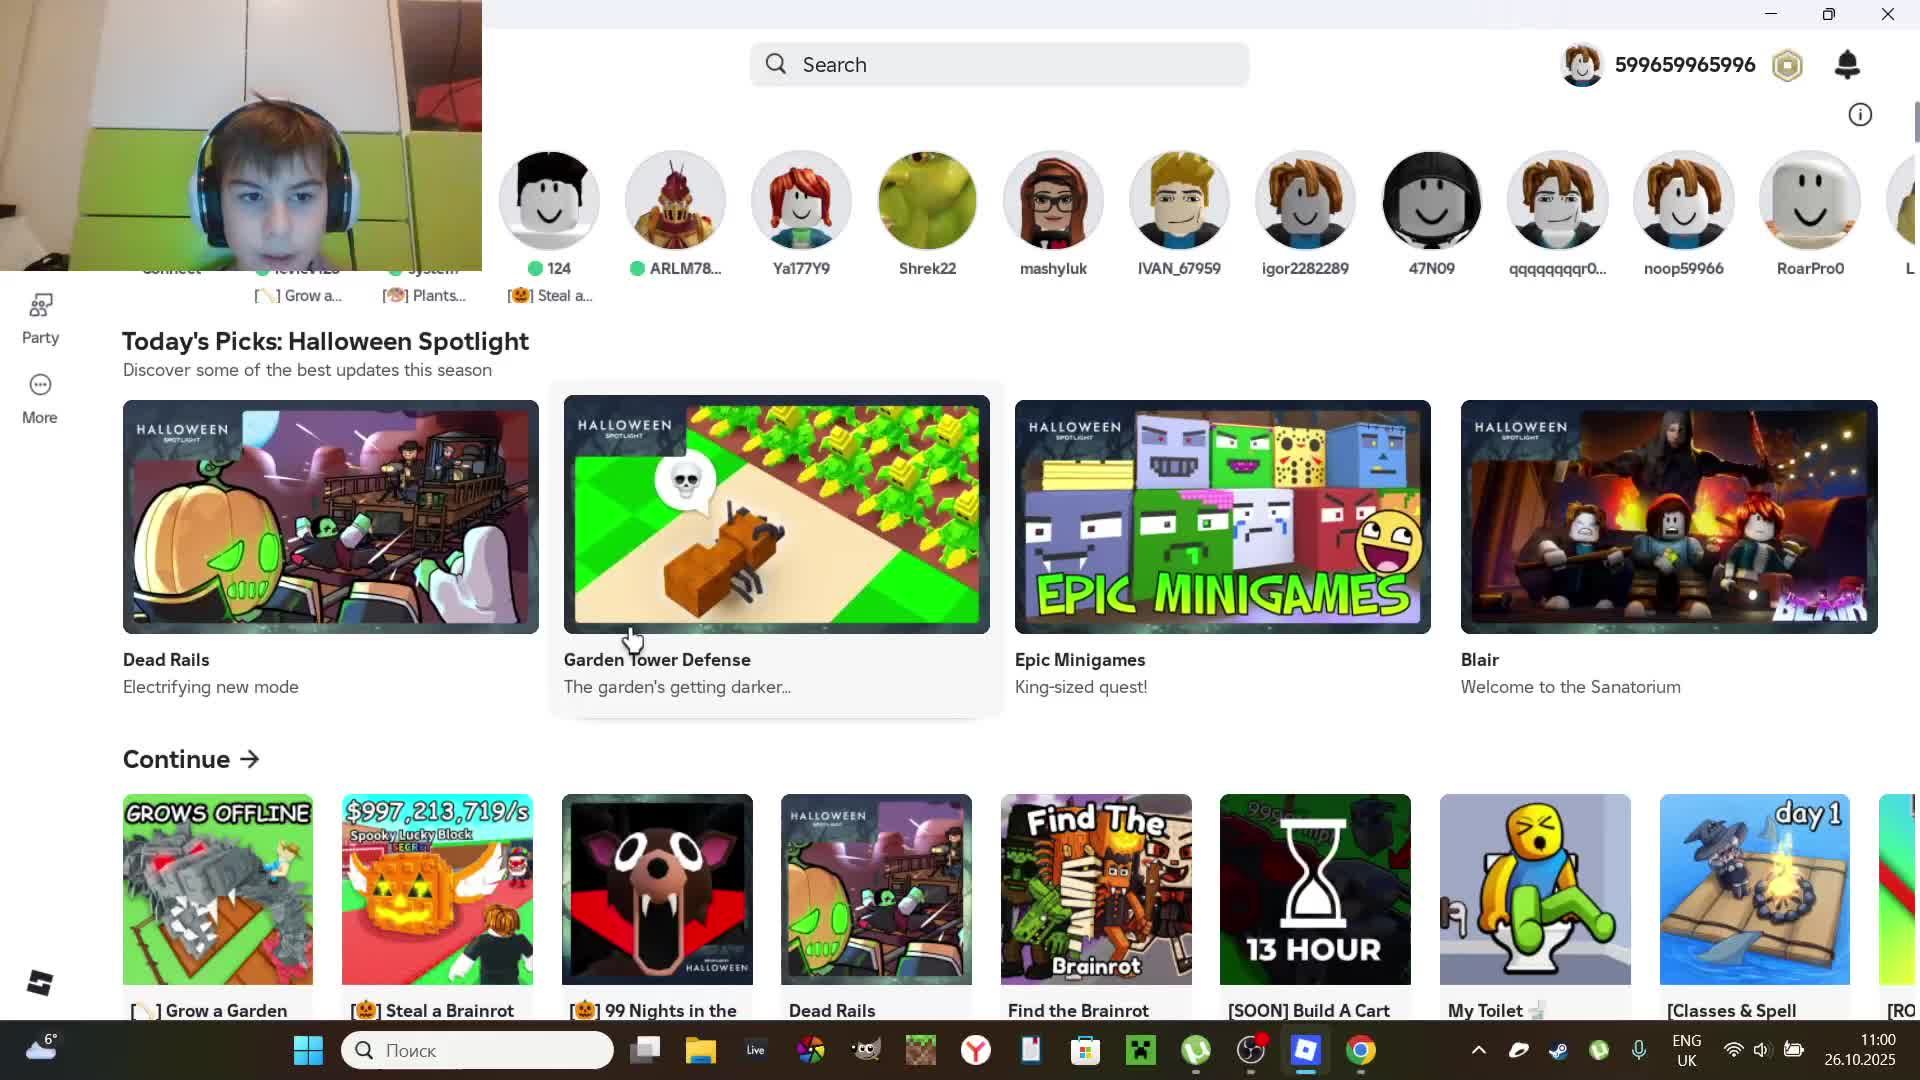Open Epic Minigames title link

(x=1080, y=660)
